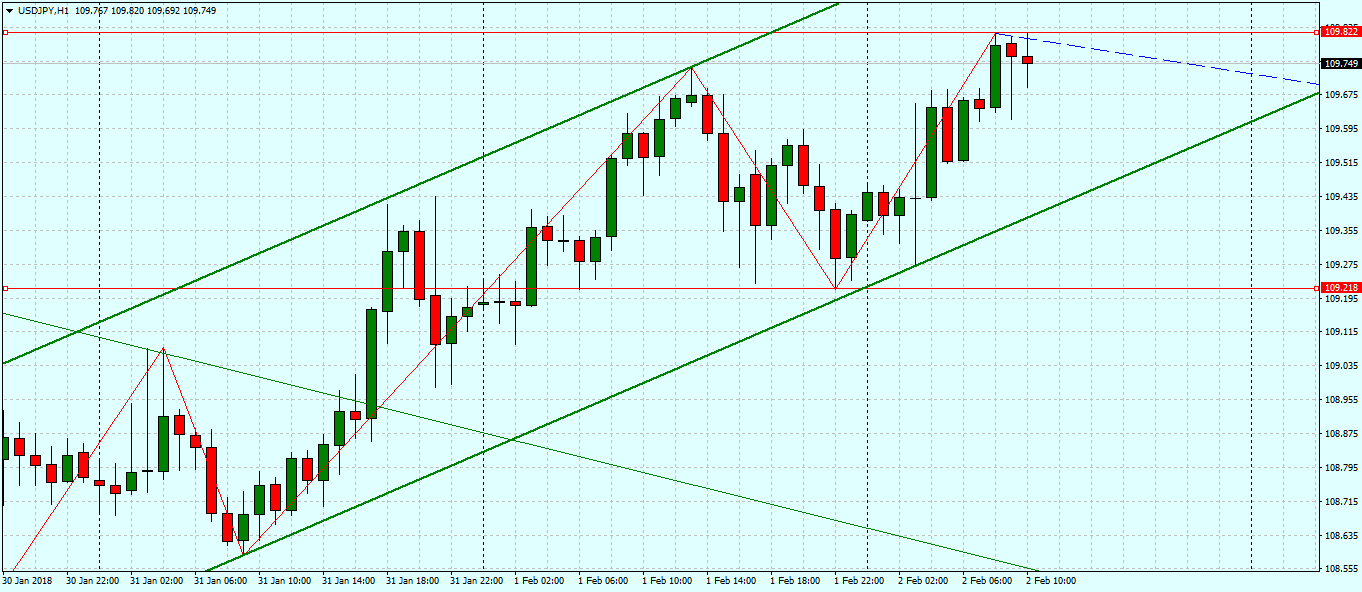Click the '2 Feb 10:00' time axis label

1051,580
